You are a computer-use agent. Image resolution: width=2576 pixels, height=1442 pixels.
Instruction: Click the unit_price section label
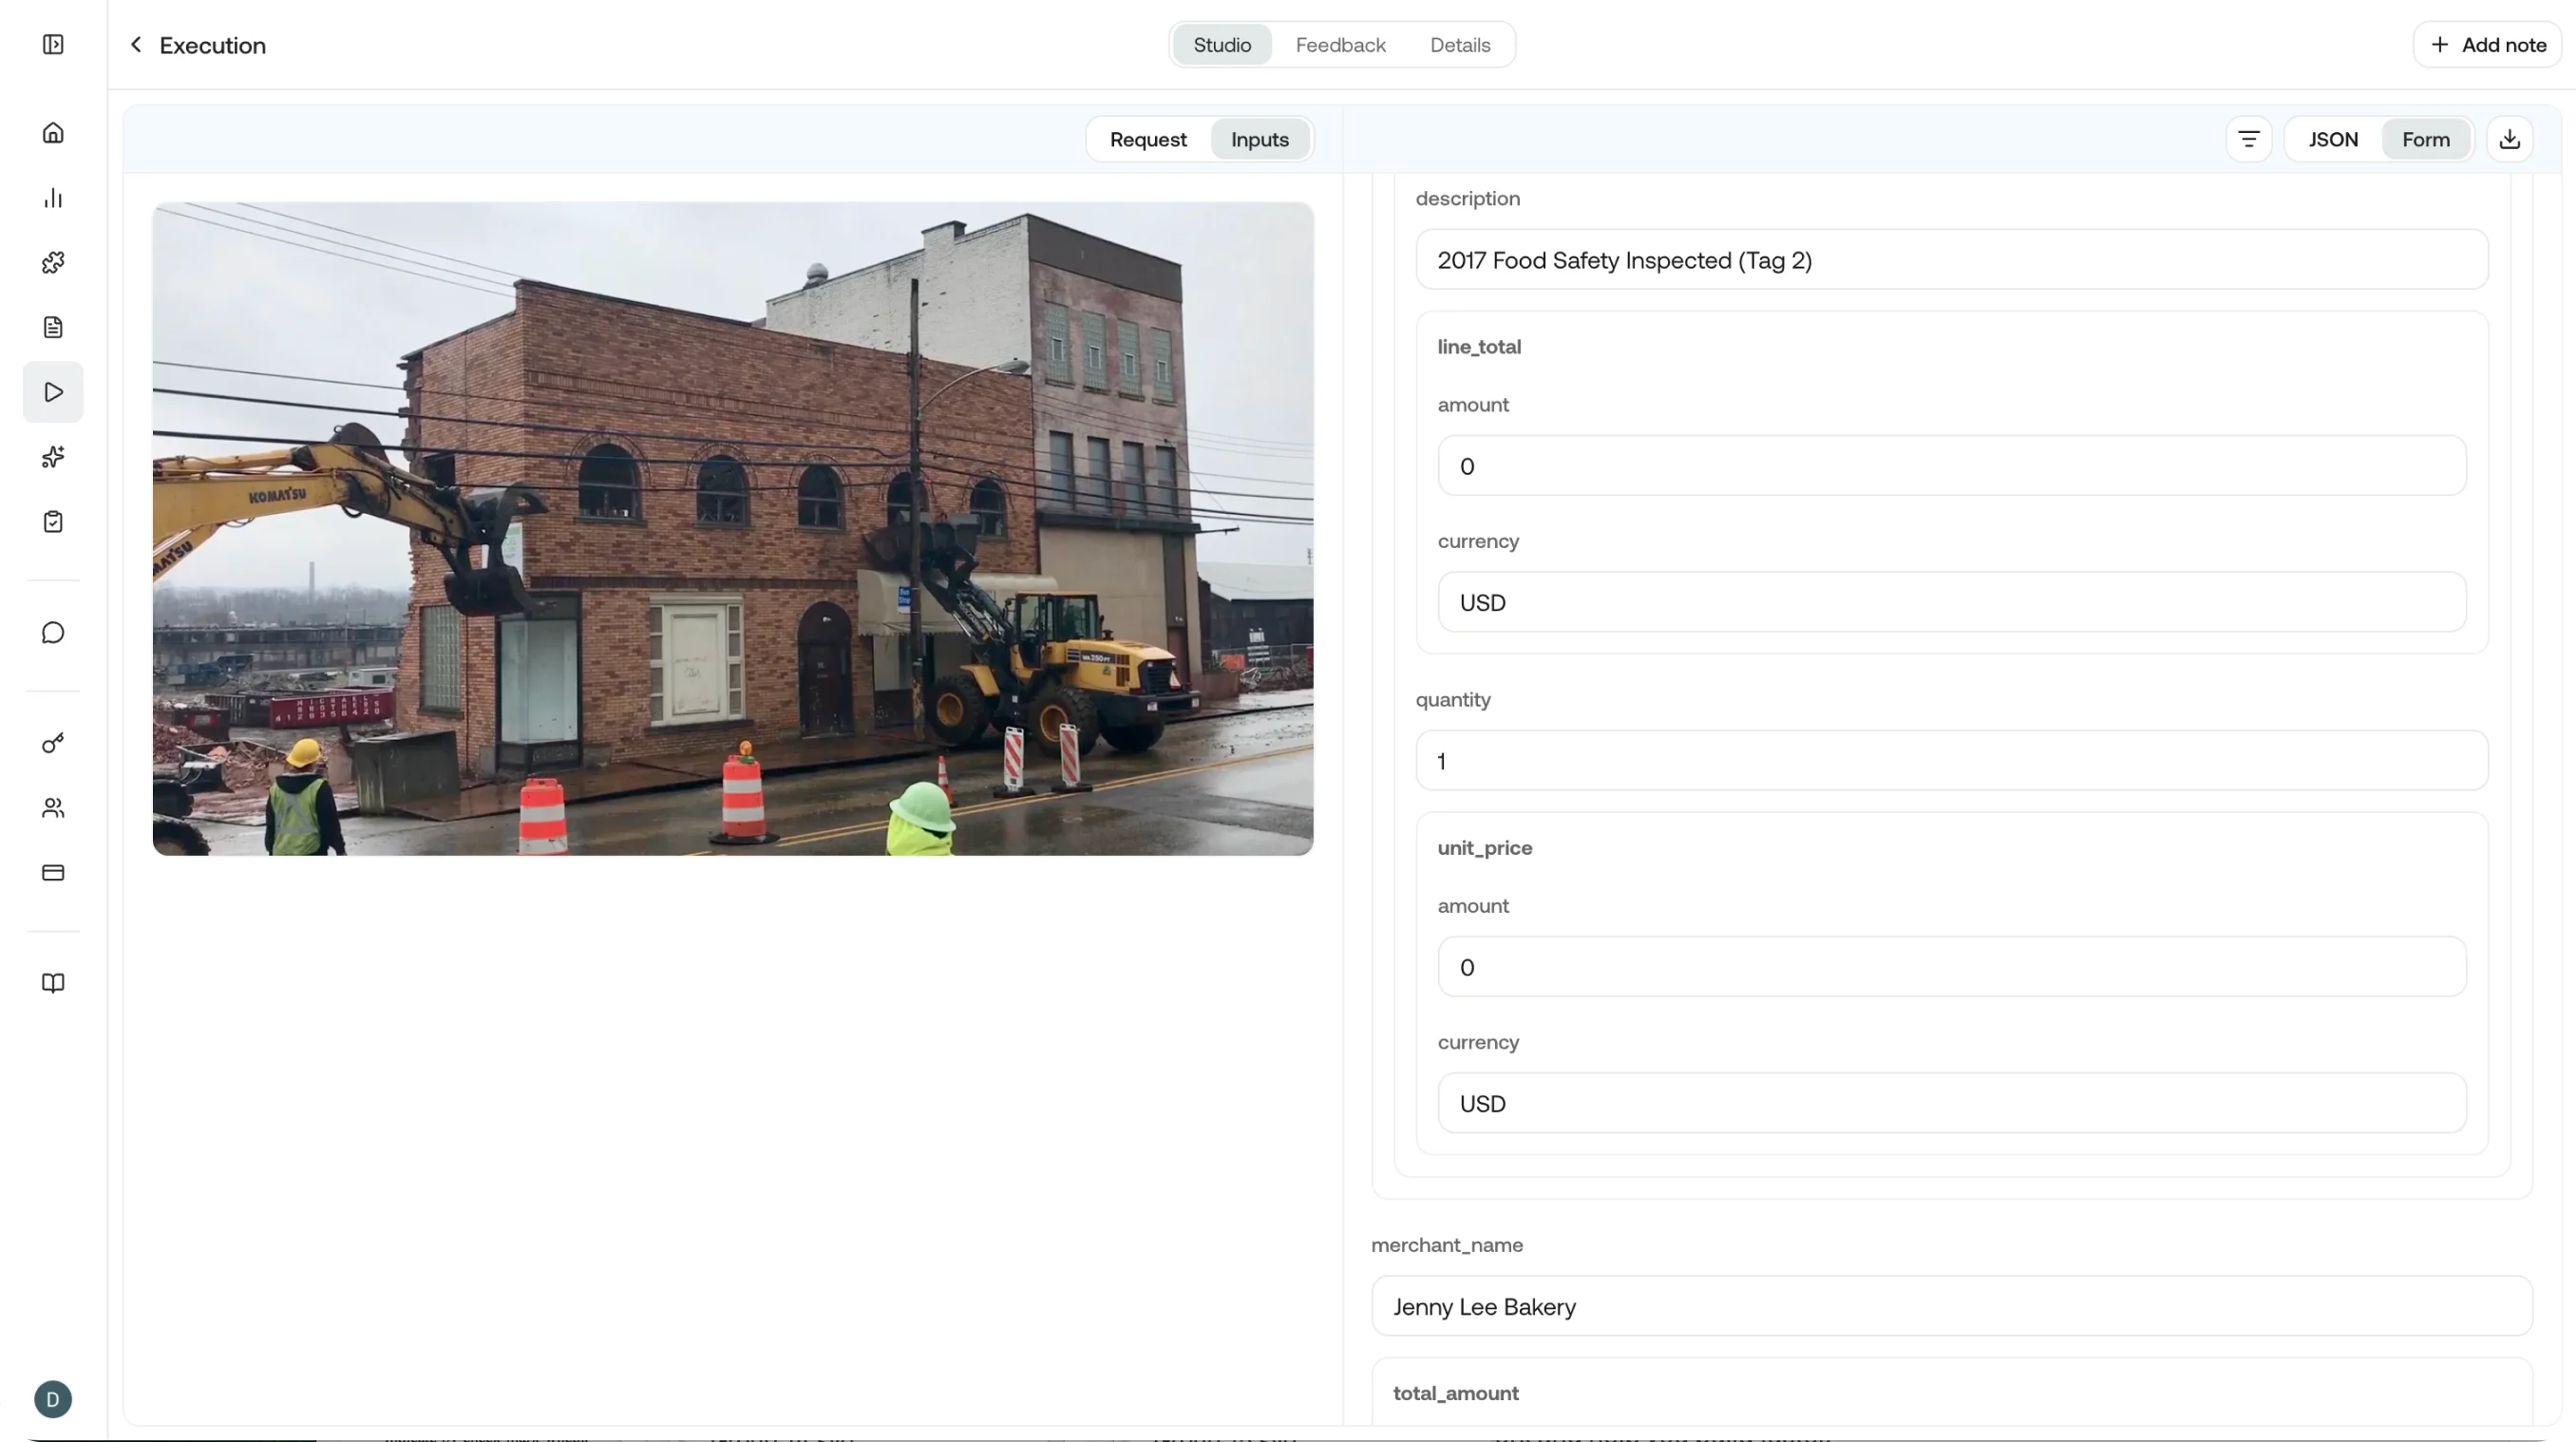(1485, 848)
